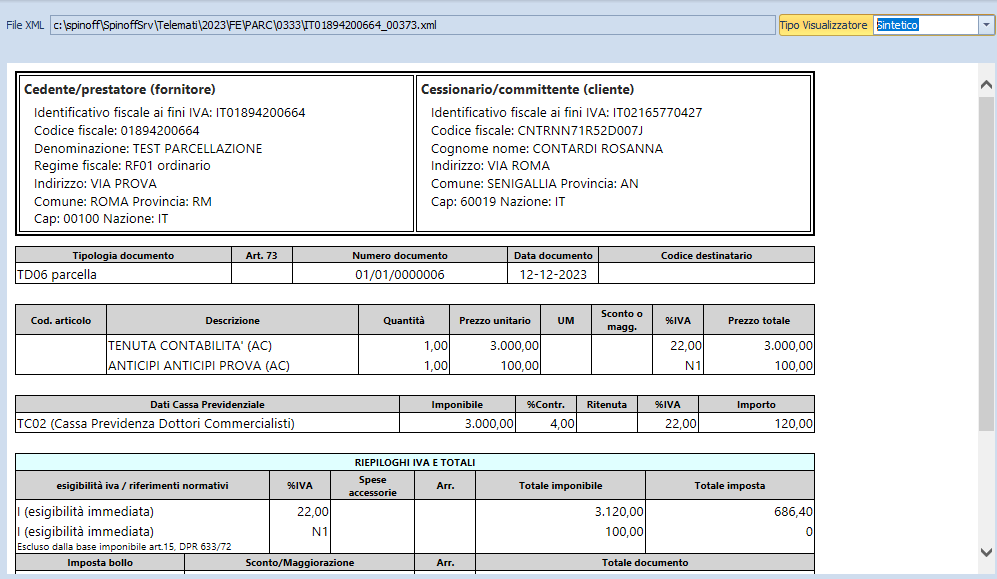This screenshot has height=579, width=997.
Task: Click Regime fiscale: RF01 ordinario
Action: point(122,165)
